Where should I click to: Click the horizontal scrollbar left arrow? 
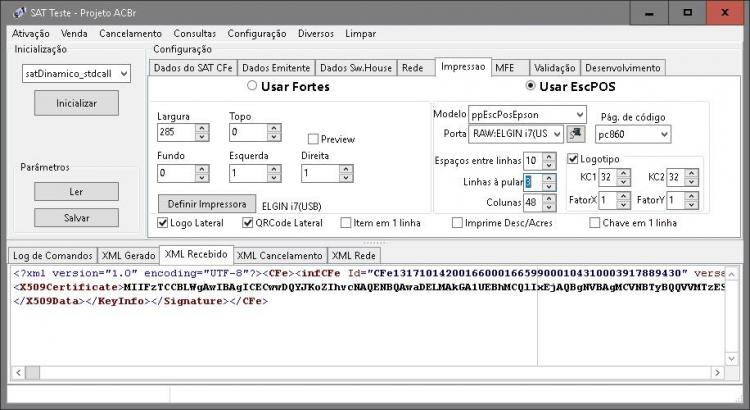[18, 373]
